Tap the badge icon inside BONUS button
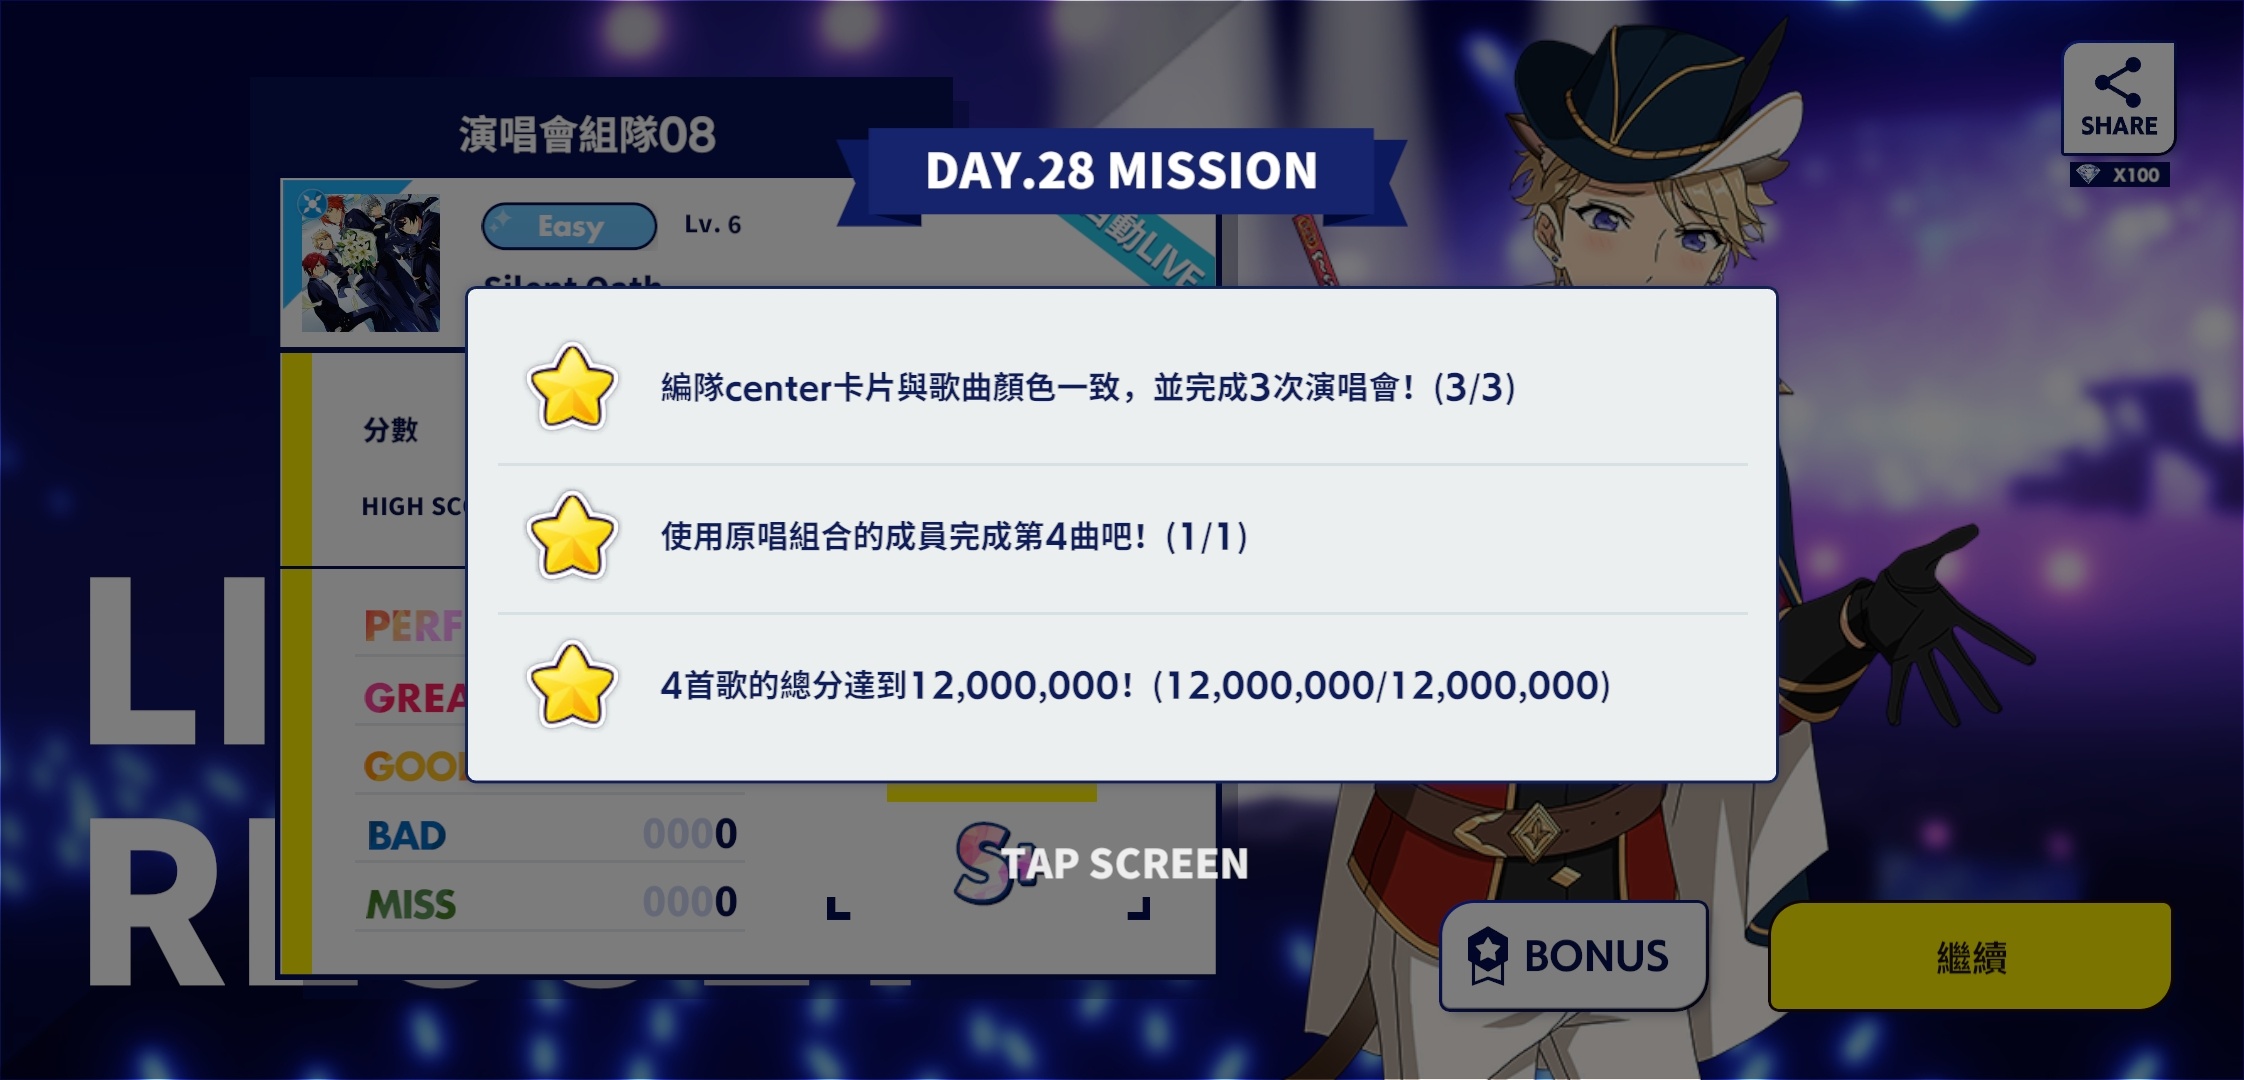The image size is (2244, 1080). coord(1487,956)
